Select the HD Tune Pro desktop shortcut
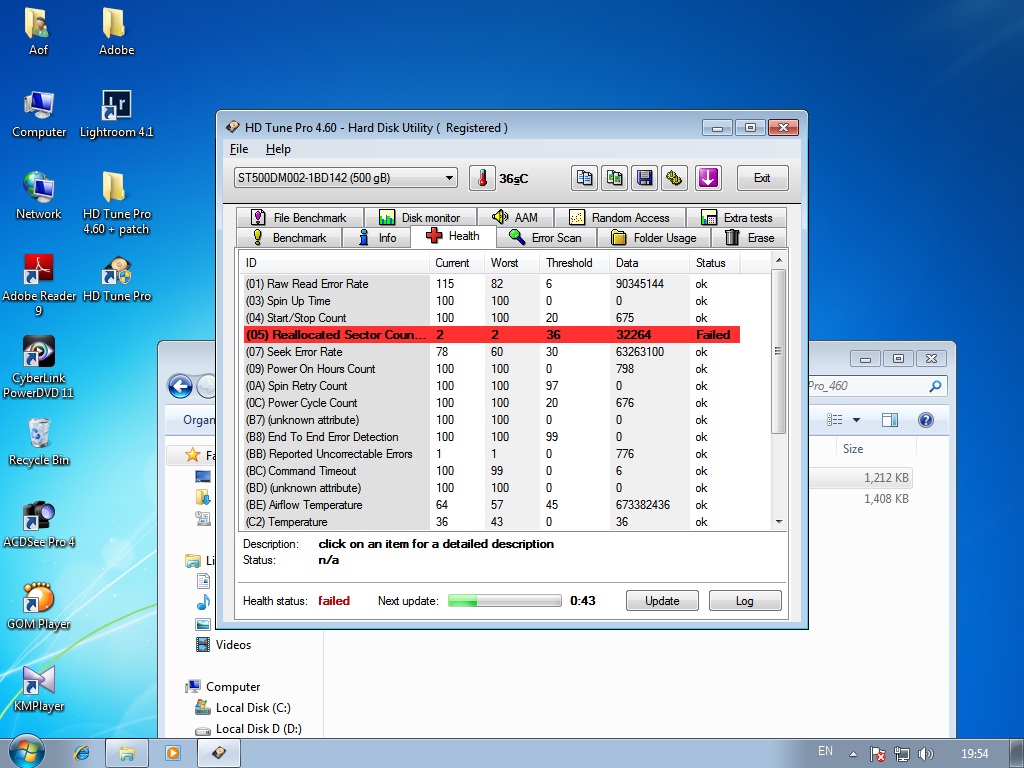 pyautogui.click(x=117, y=279)
